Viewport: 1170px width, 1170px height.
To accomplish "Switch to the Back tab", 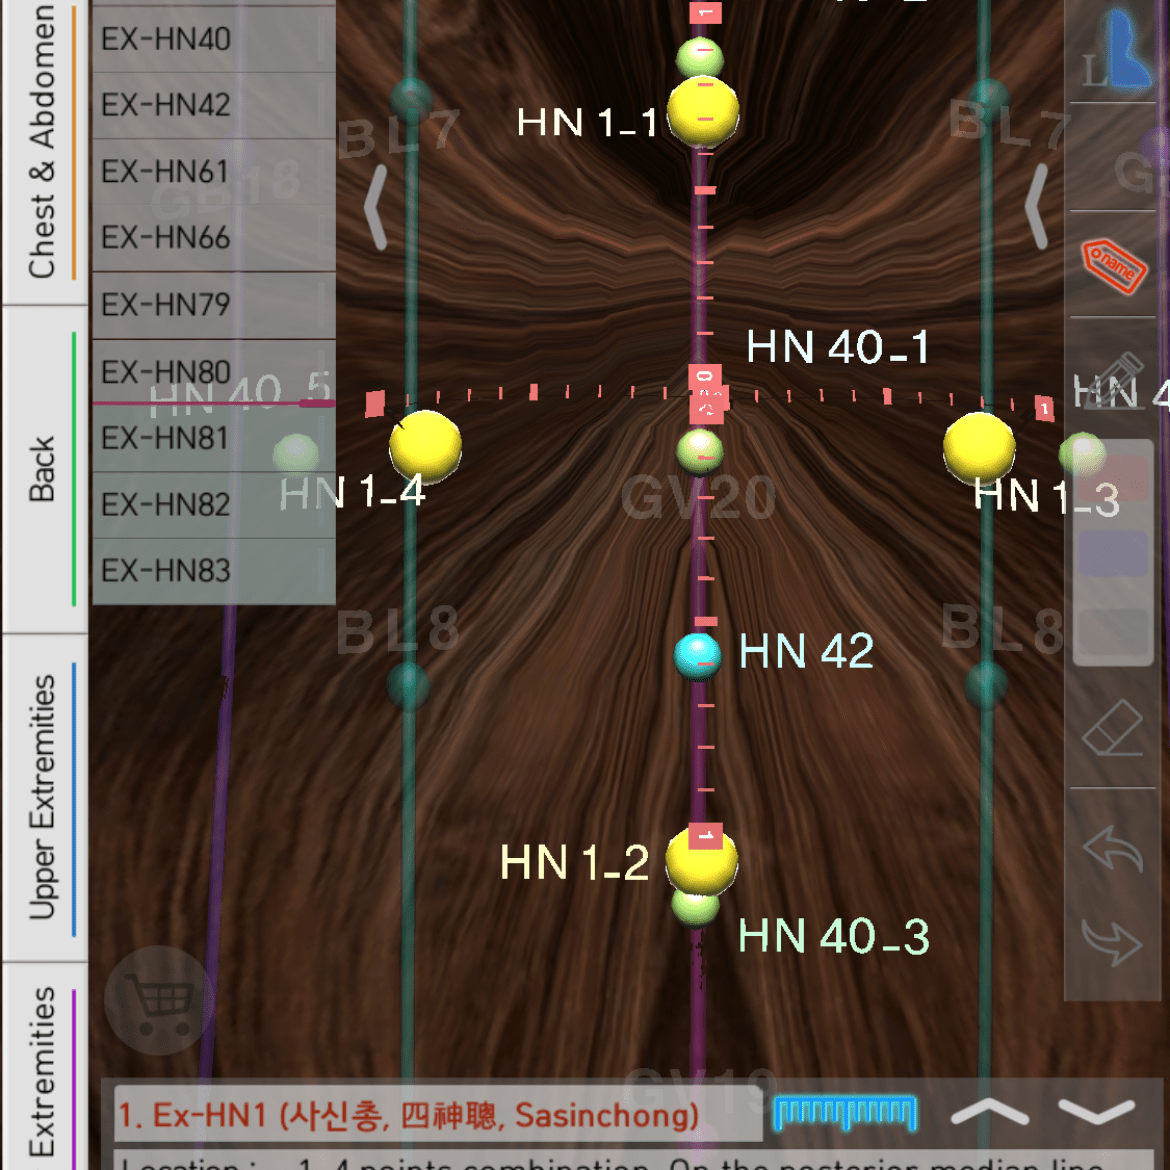I will coord(42,468).
